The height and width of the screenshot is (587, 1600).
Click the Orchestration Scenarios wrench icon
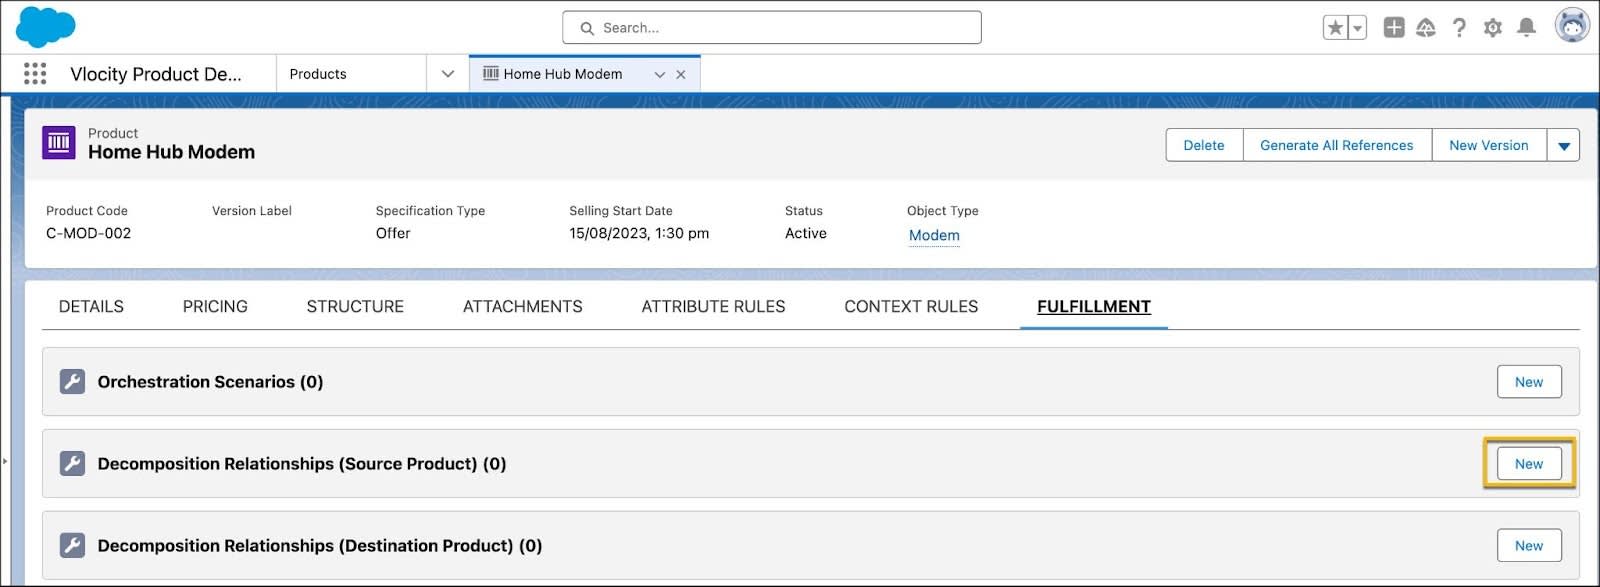click(72, 382)
